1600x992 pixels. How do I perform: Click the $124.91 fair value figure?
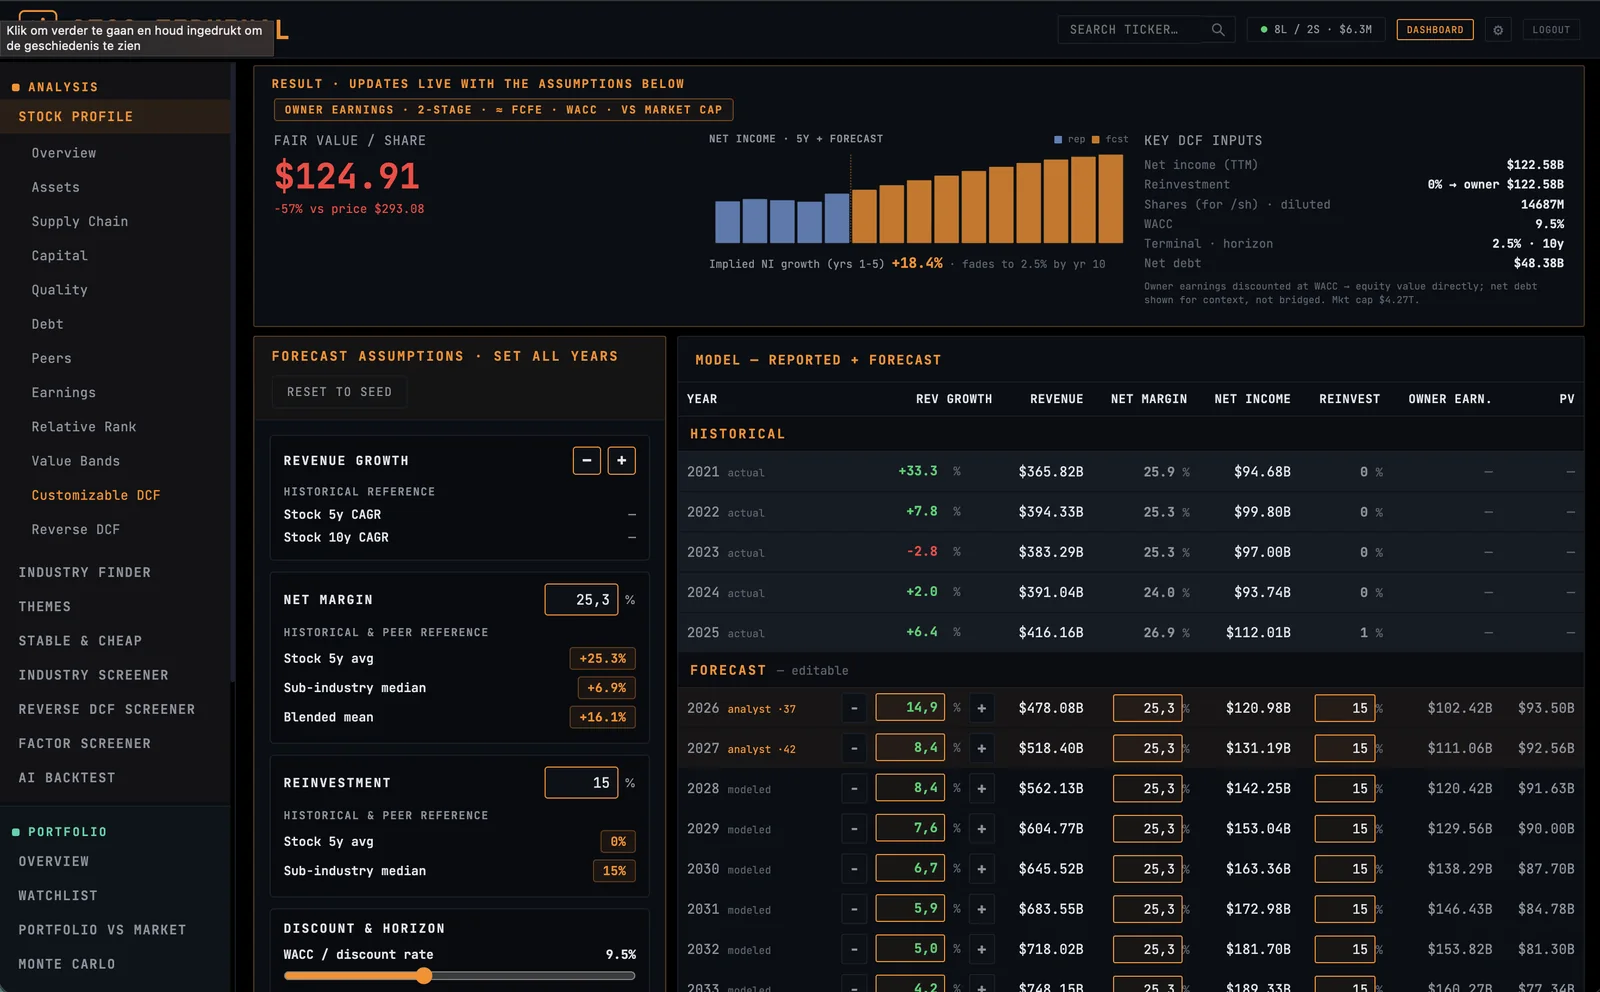click(x=347, y=177)
